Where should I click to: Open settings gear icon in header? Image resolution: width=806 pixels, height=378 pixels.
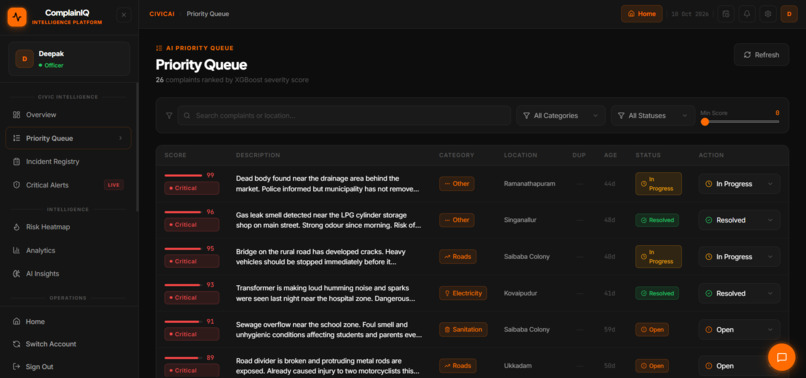pyautogui.click(x=768, y=14)
